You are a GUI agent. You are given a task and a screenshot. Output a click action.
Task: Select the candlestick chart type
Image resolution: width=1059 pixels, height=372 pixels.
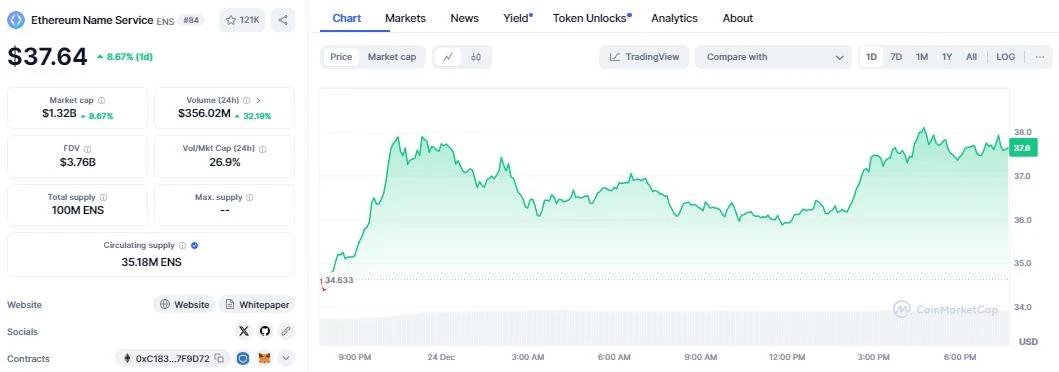[x=476, y=57]
